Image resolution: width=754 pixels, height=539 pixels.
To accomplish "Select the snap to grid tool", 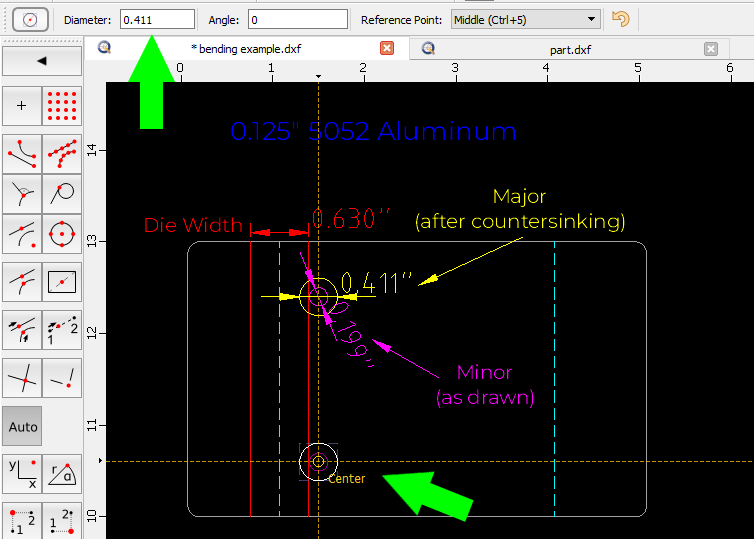I will [x=62, y=105].
